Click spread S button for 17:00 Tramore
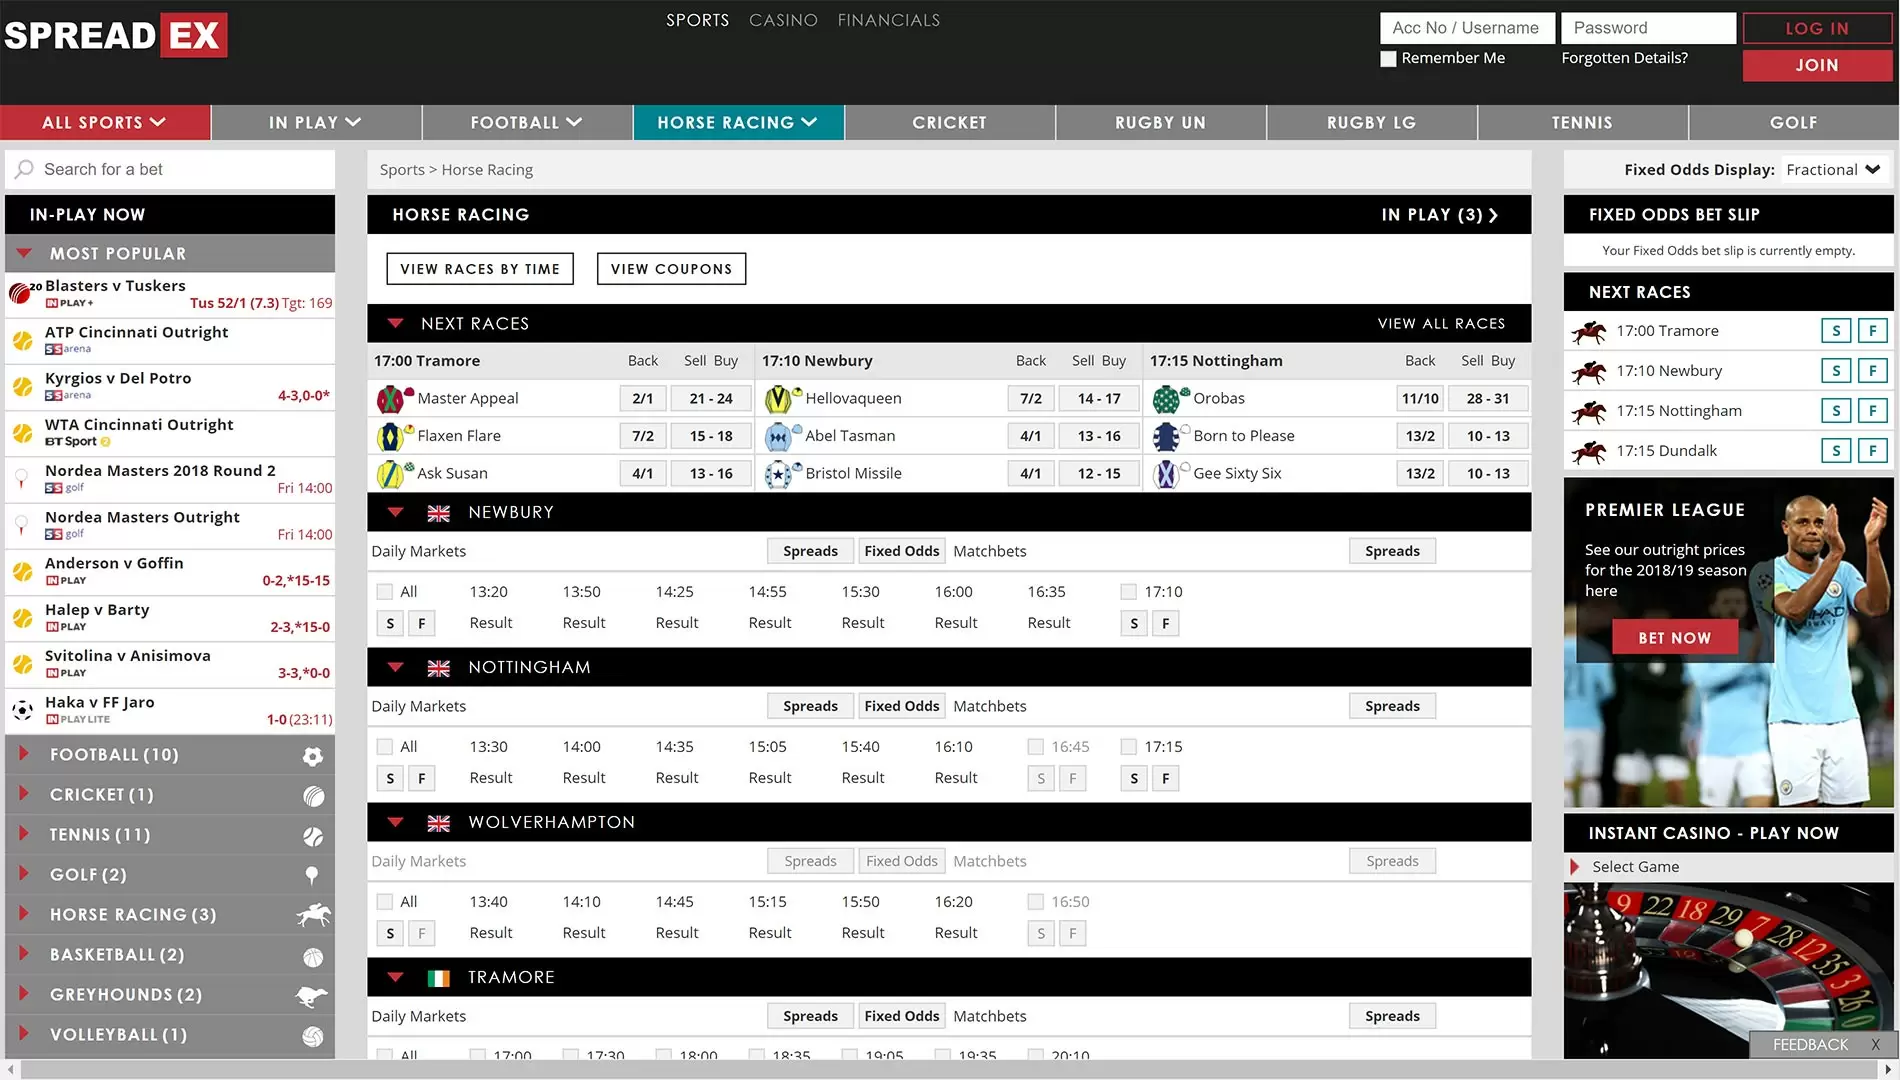This screenshot has height=1080, width=1900. (x=1836, y=331)
